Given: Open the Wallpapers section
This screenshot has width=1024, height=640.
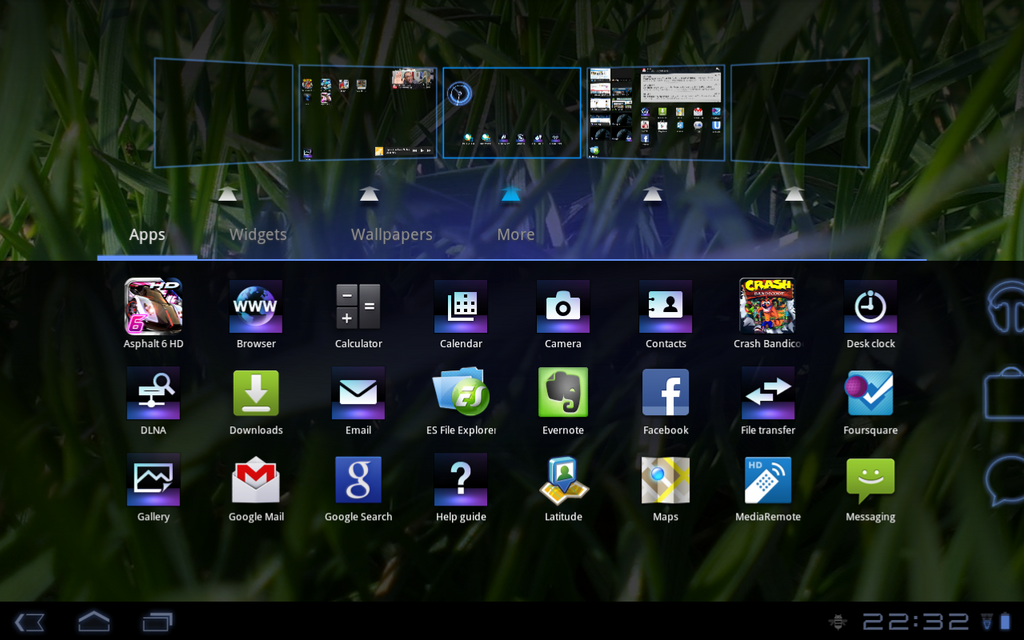Looking at the screenshot, I should [x=391, y=234].
